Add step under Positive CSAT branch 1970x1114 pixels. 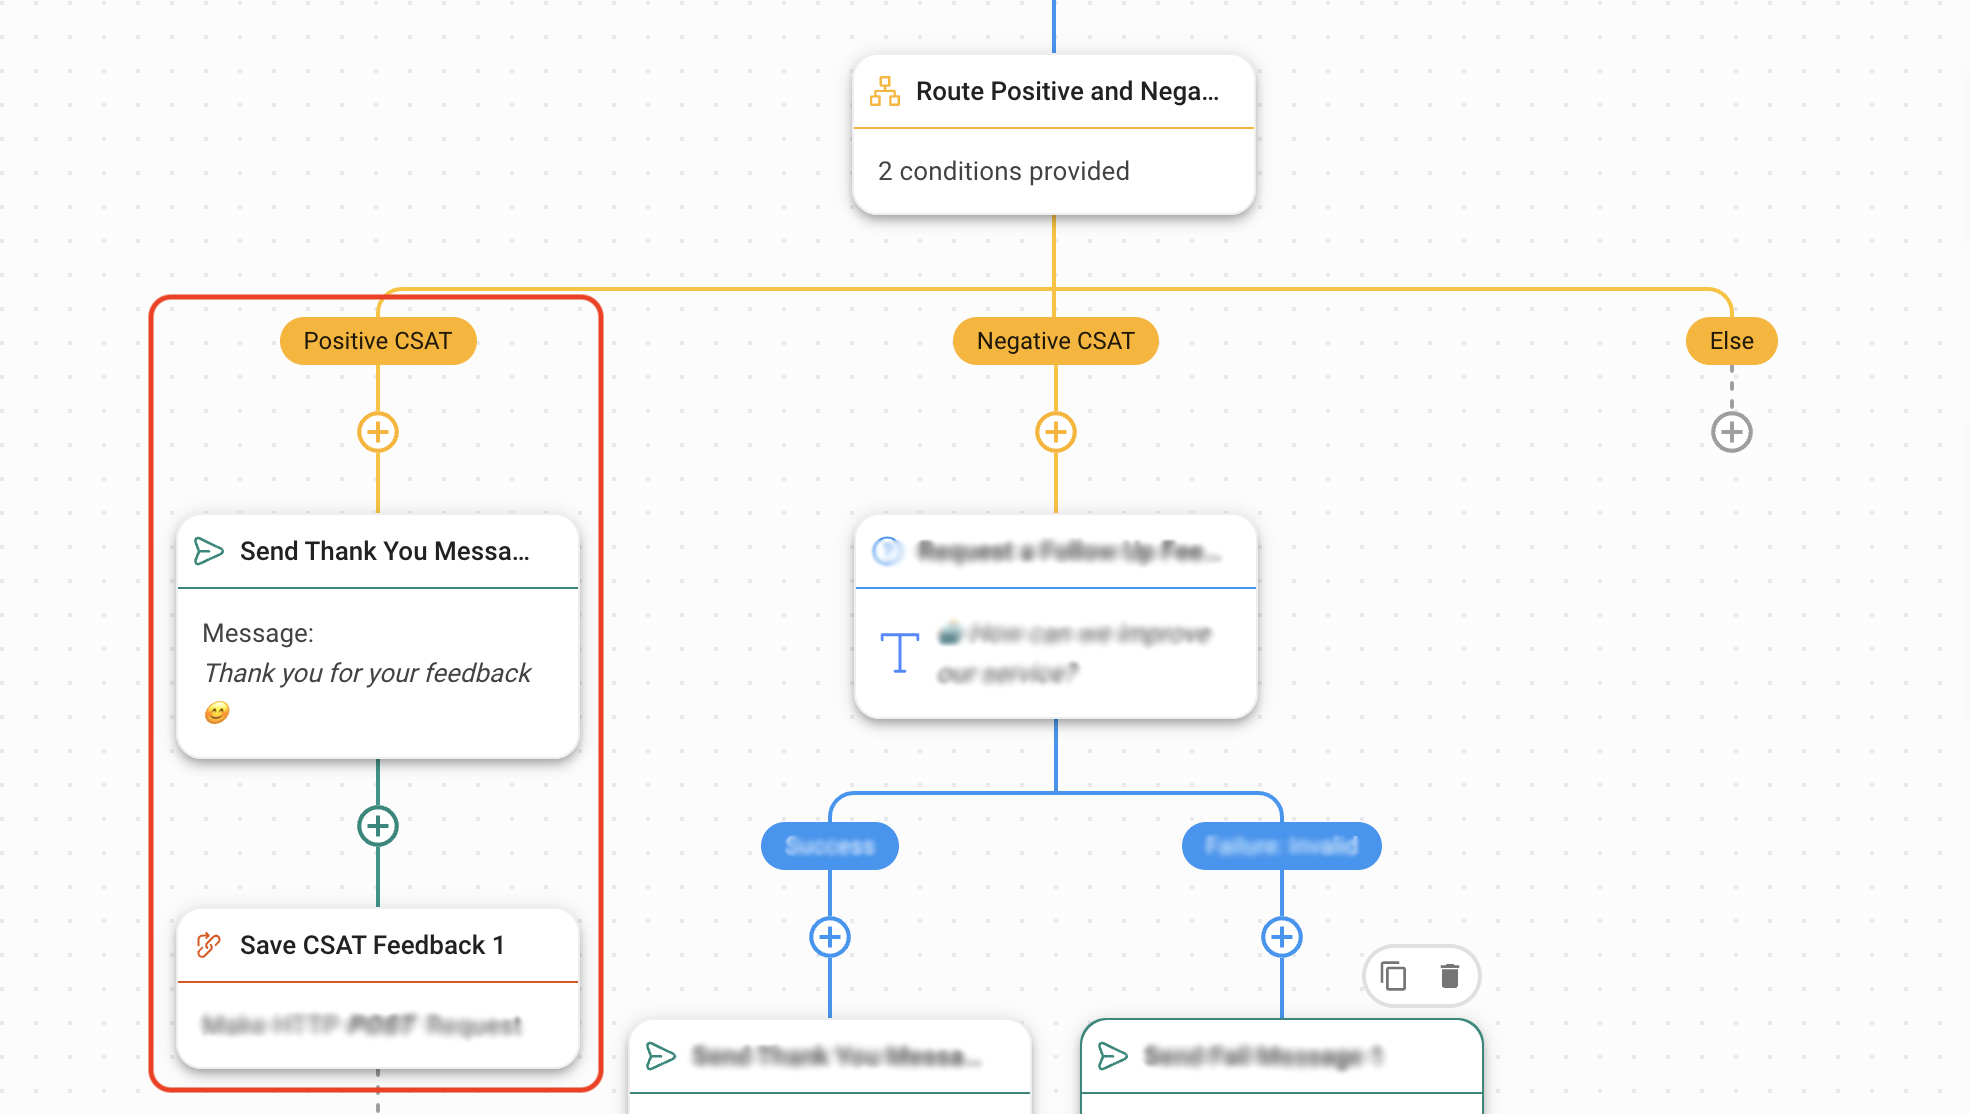[378, 432]
